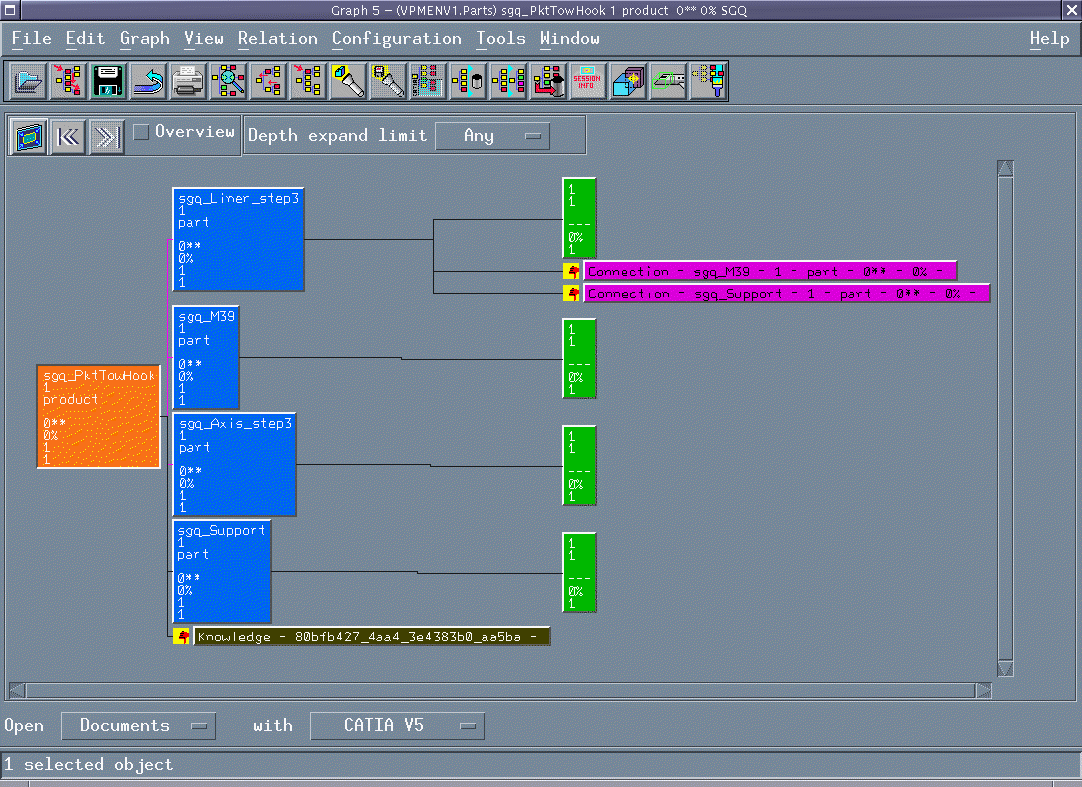Image resolution: width=1082 pixels, height=787 pixels.
Task: Open the Session Info icon
Action: (588, 81)
